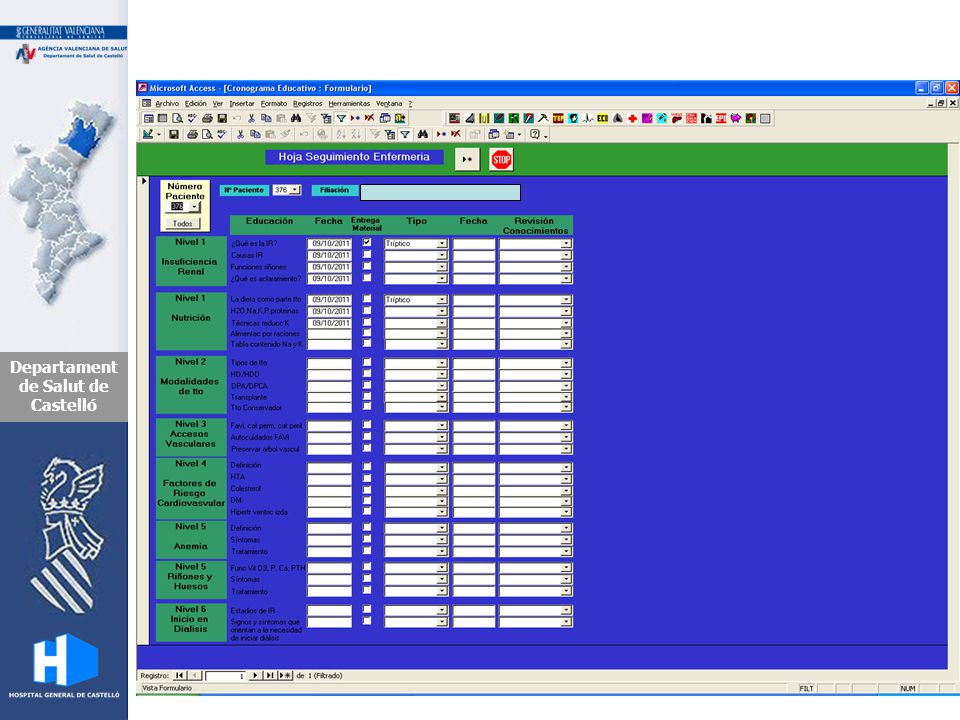The image size is (960, 720).
Task: Open Tipo dropdown for HTA row
Action: point(441,478)
